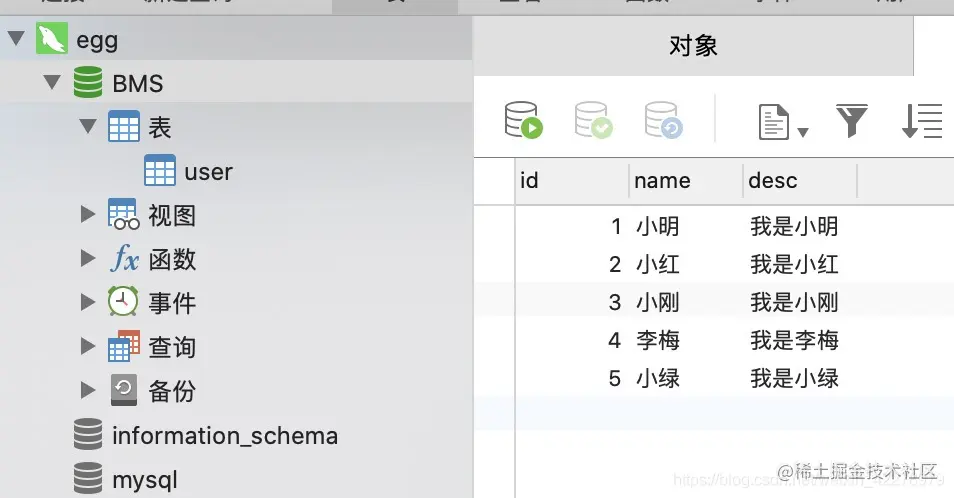Expand the 查询 queries group
Image resolution: width=954 pixels, height=498 pixels.
tap(88, 346)
